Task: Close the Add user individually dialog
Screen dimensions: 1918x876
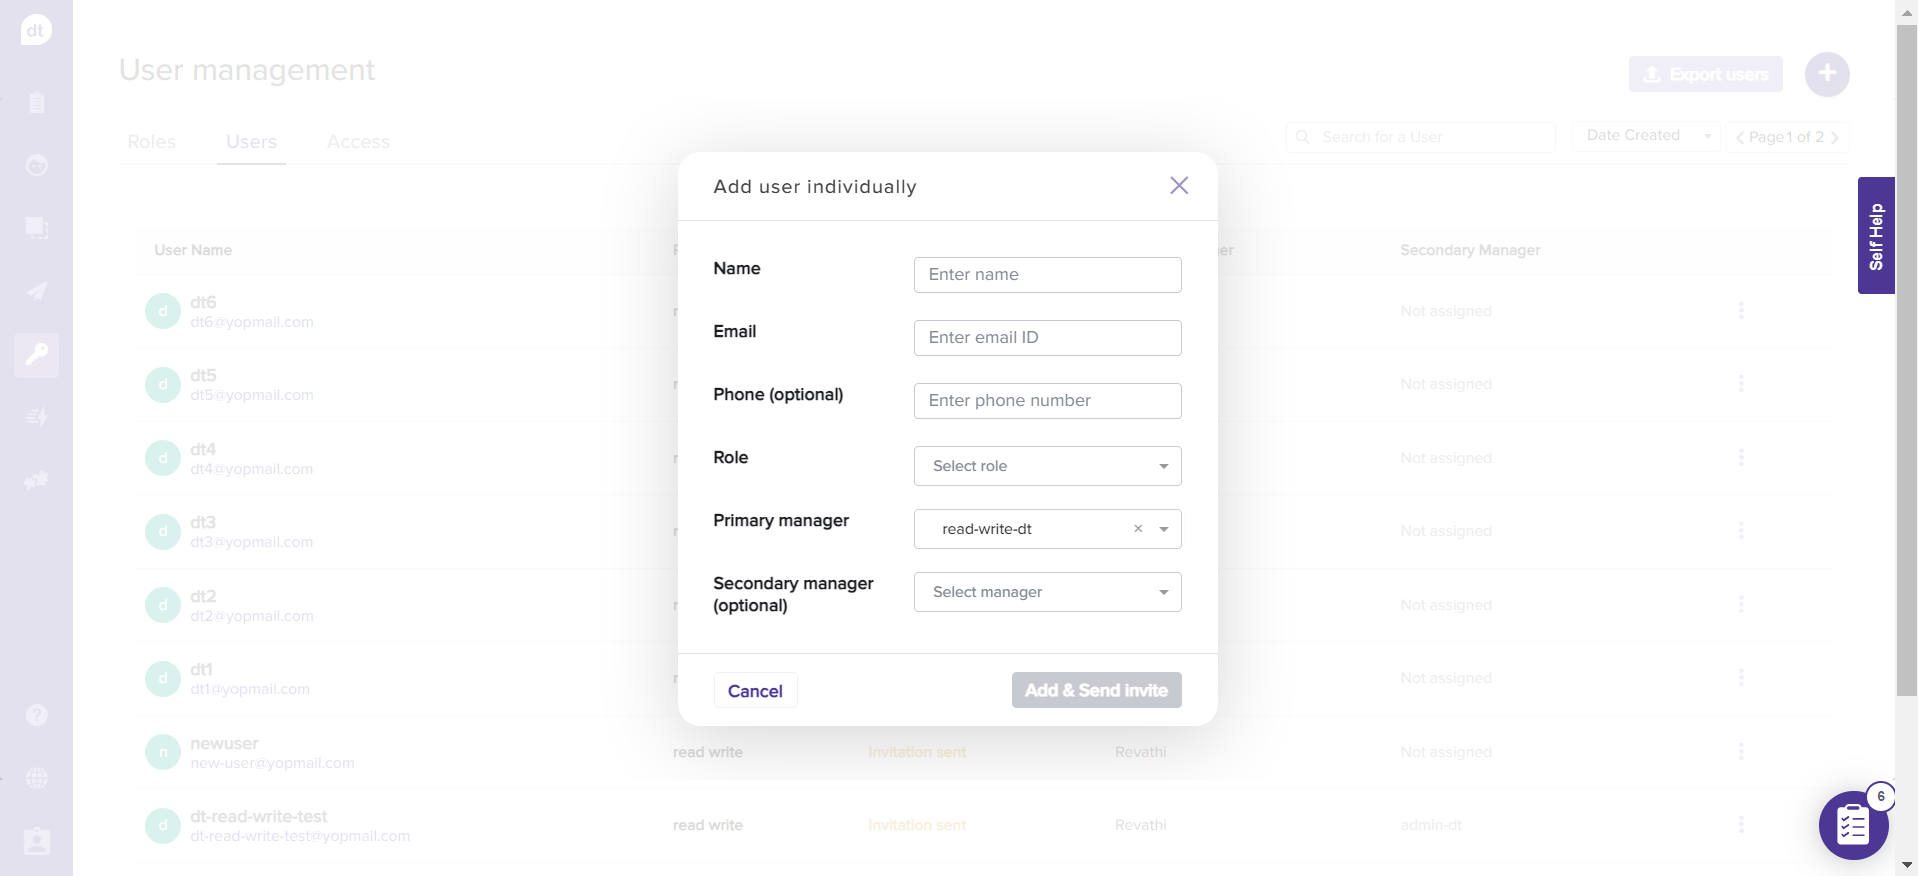Action: 1179,186
